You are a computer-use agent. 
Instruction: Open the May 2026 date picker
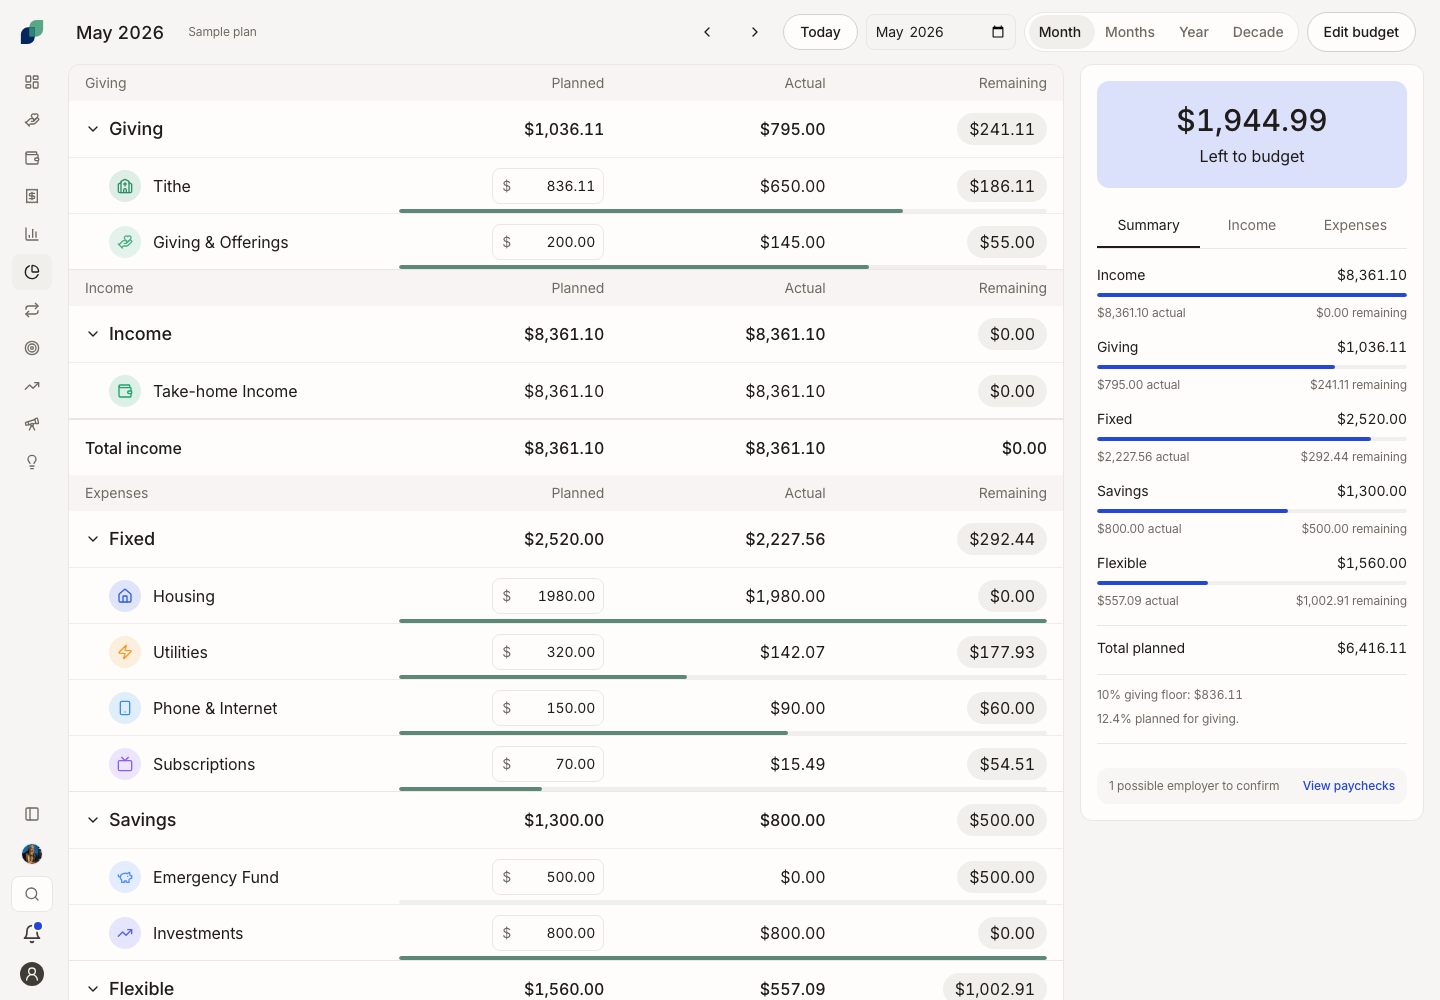[941, 32]
